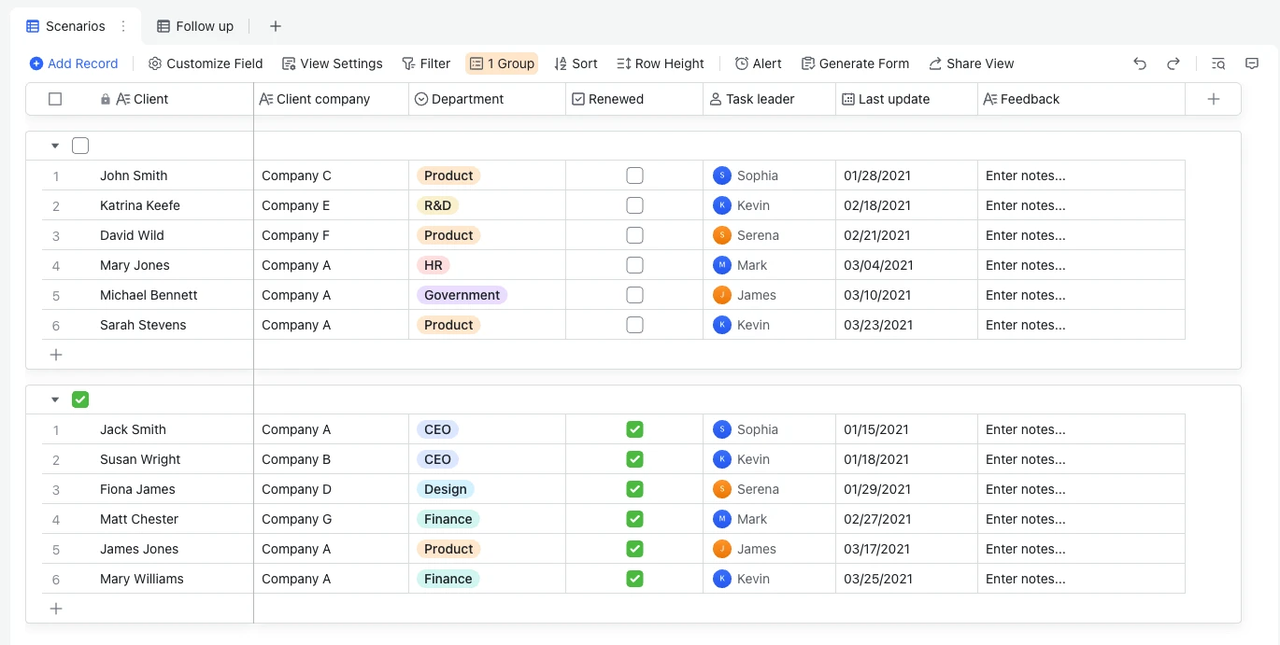Check Renewed for Mary Jones
Screen dimensions: 1280x645
tap(634, 265)
